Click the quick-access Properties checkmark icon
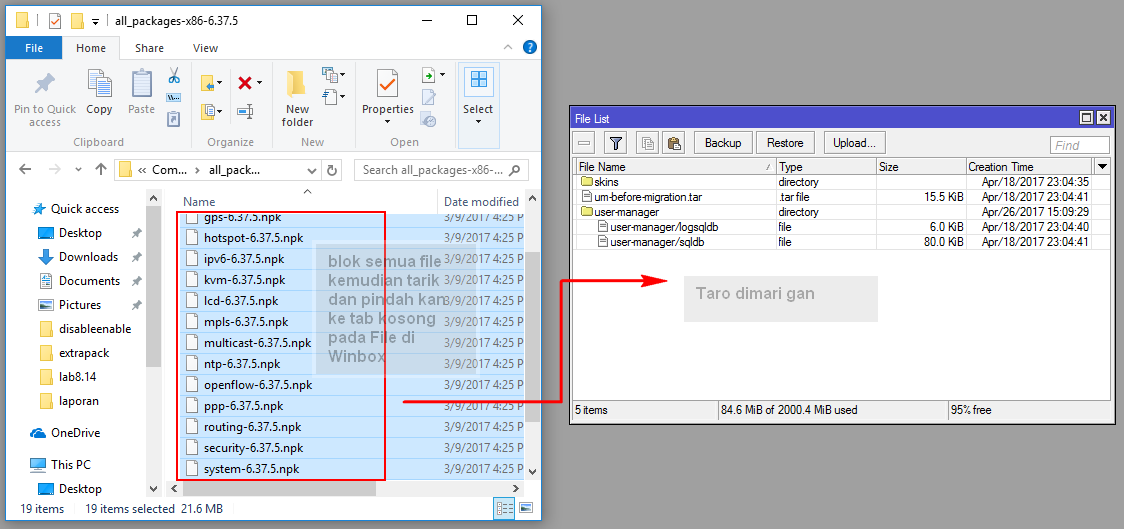Viewport: 1124px width, 529px height. tap(55, 21)
